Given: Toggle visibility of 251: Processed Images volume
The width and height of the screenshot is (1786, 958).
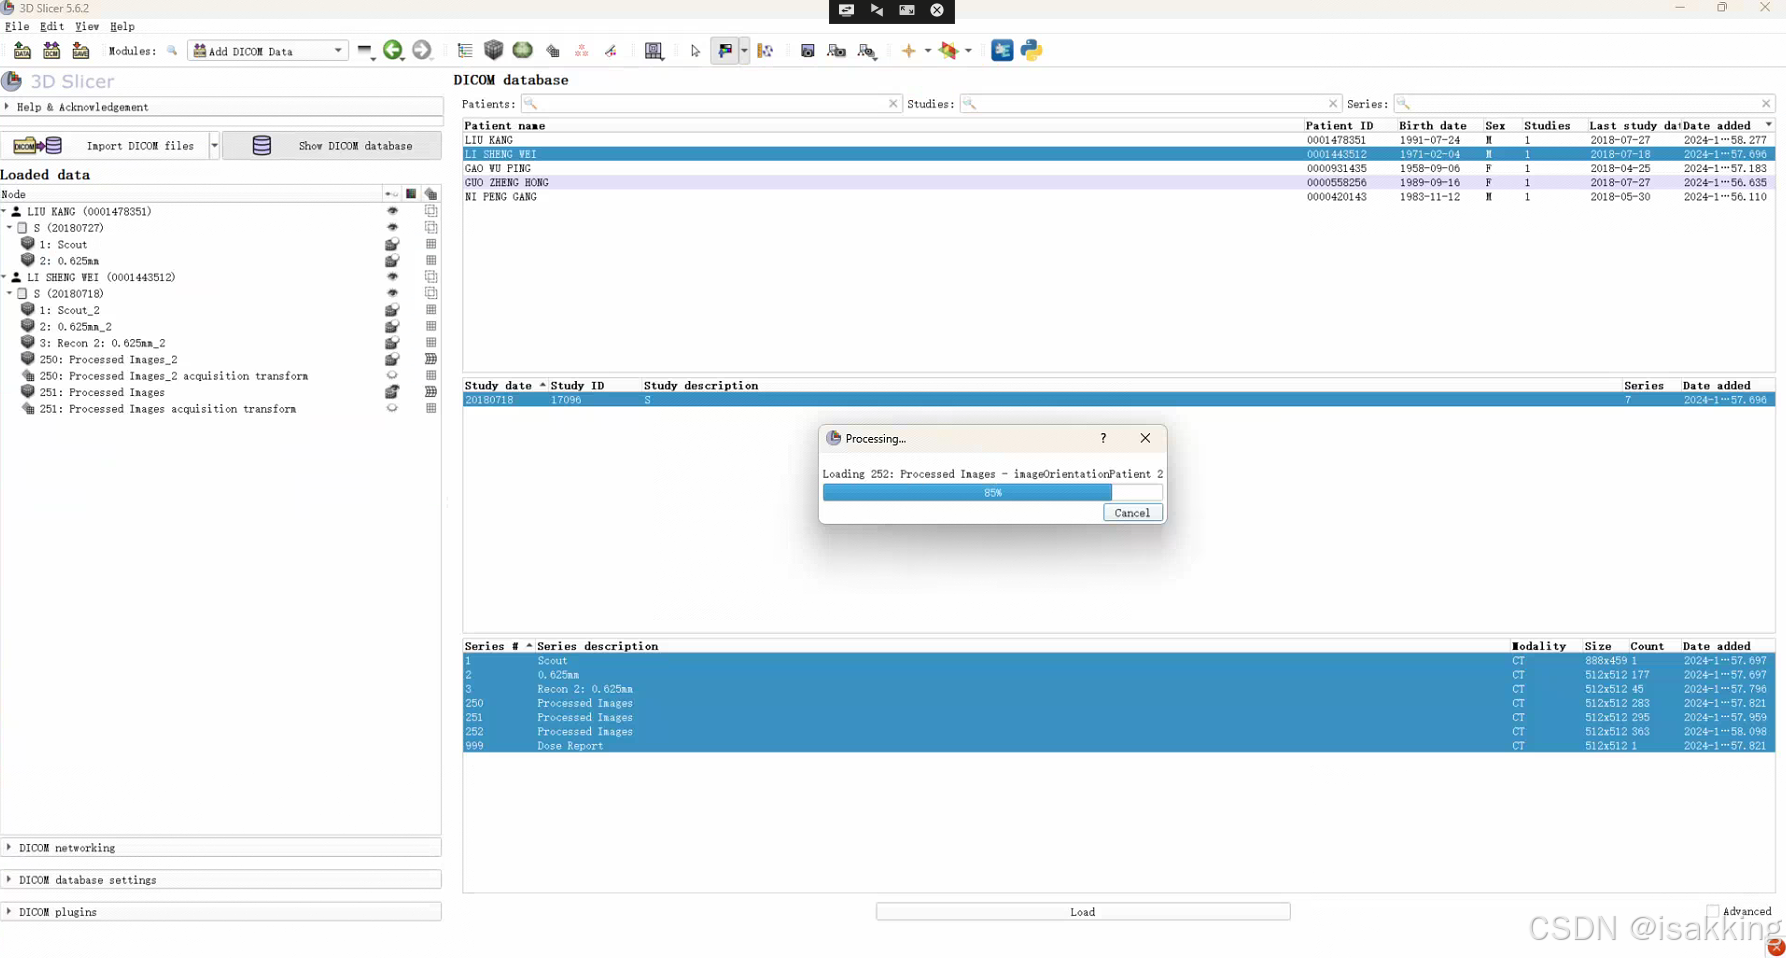Looking at the screenshot, I should click(x=392, y=392).
